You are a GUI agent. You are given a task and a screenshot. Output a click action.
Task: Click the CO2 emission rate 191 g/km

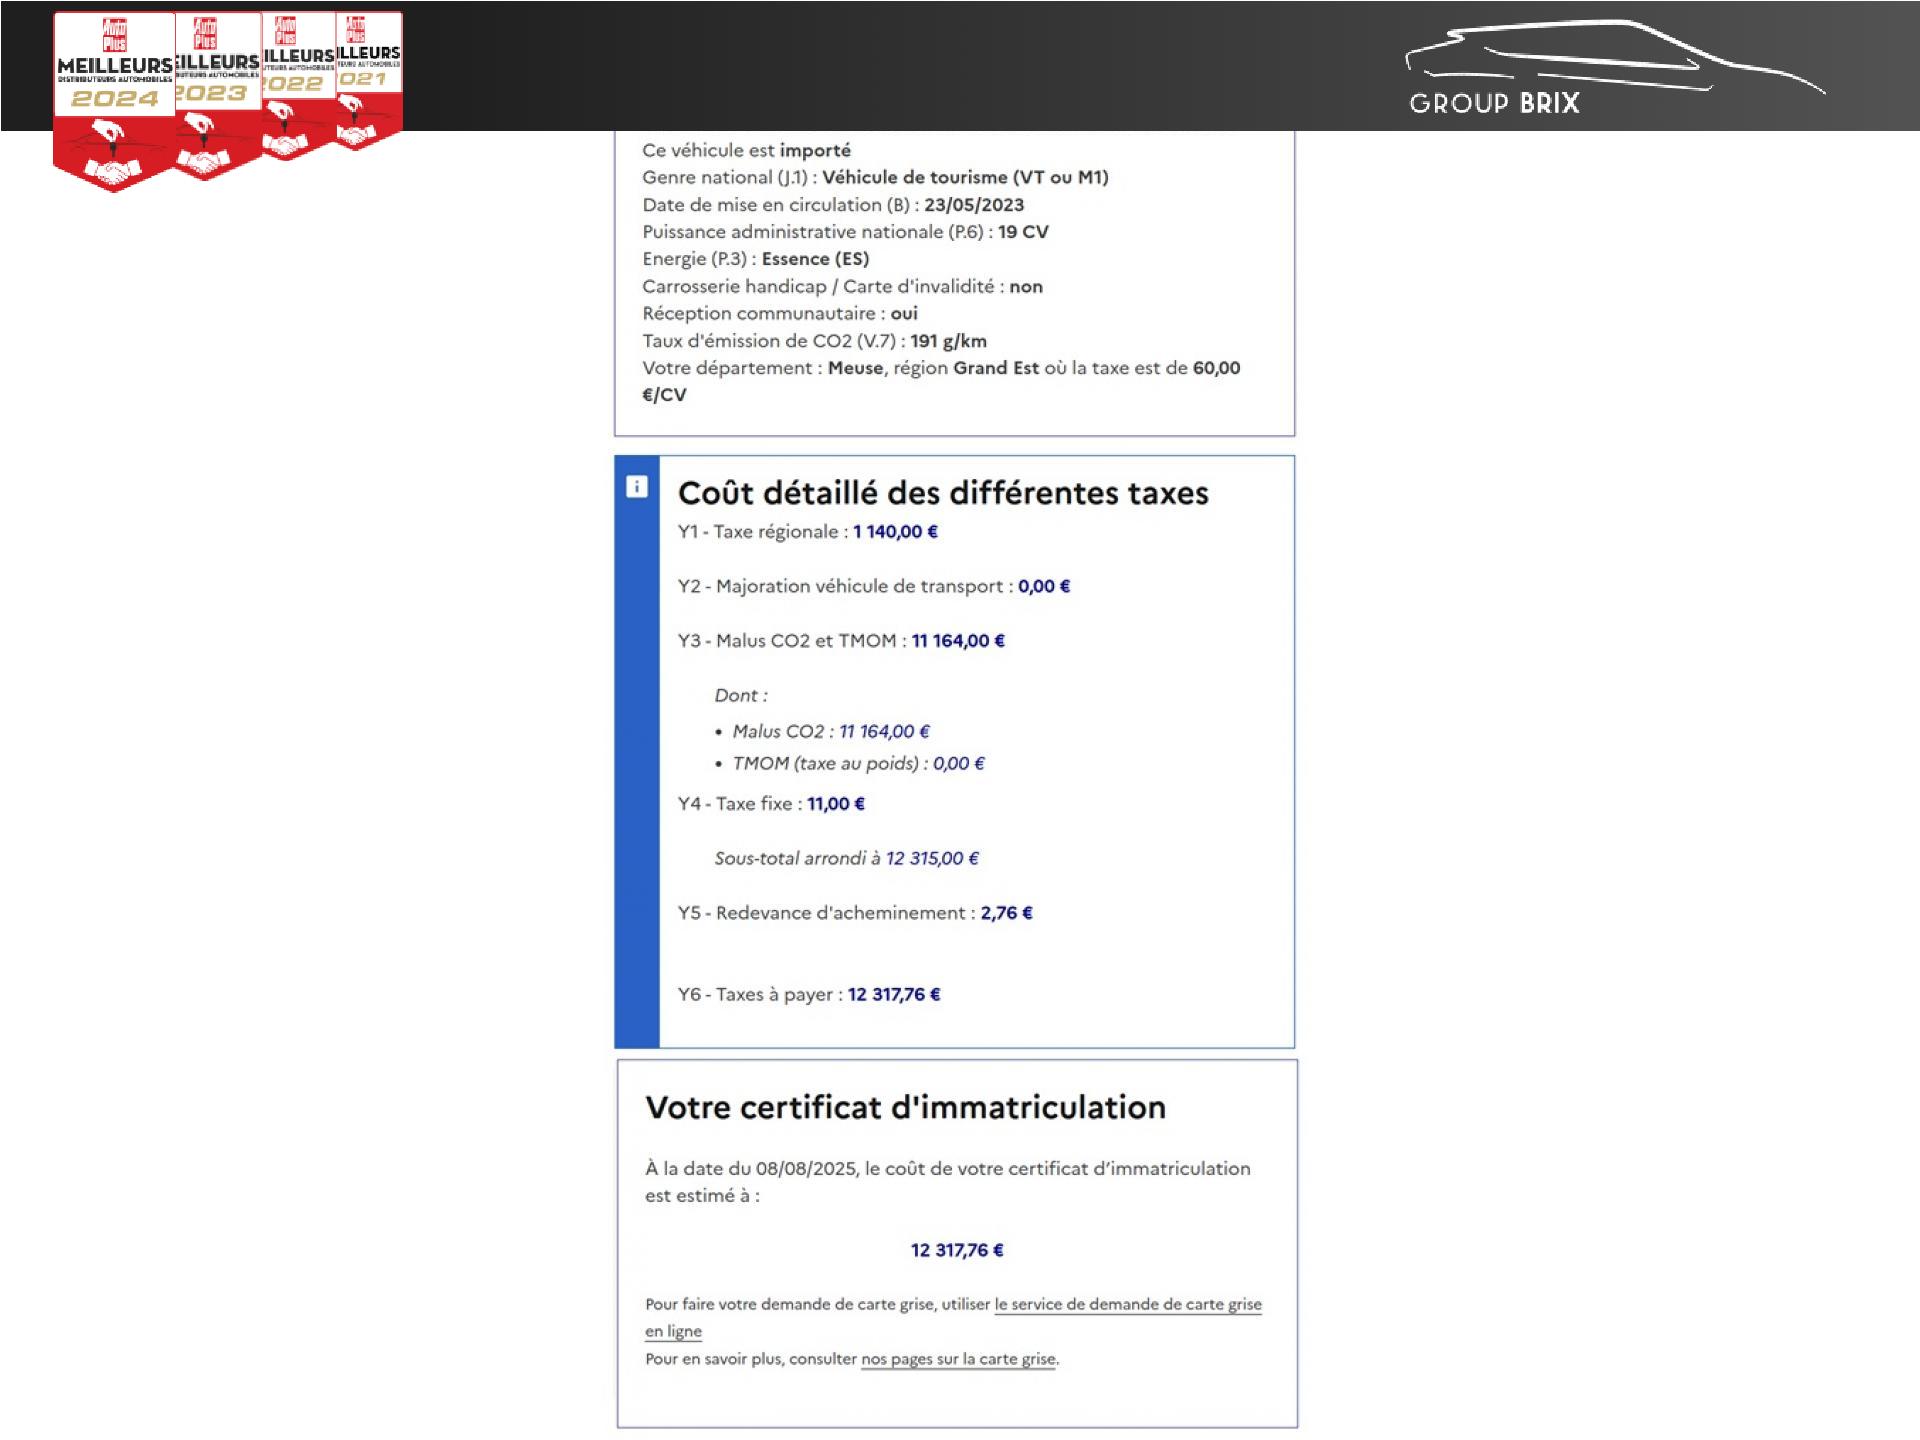[x=948, y=341]
